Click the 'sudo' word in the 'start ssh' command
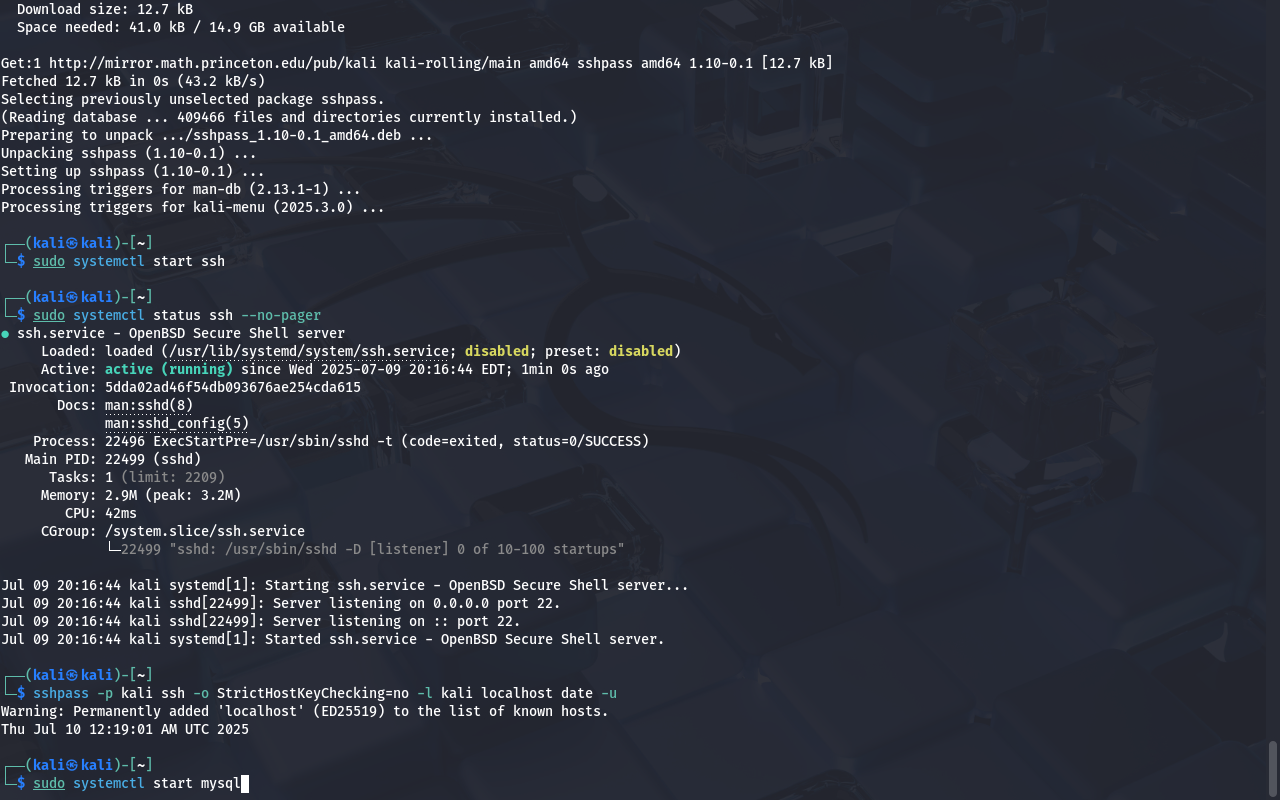 (x=49, y=261)
